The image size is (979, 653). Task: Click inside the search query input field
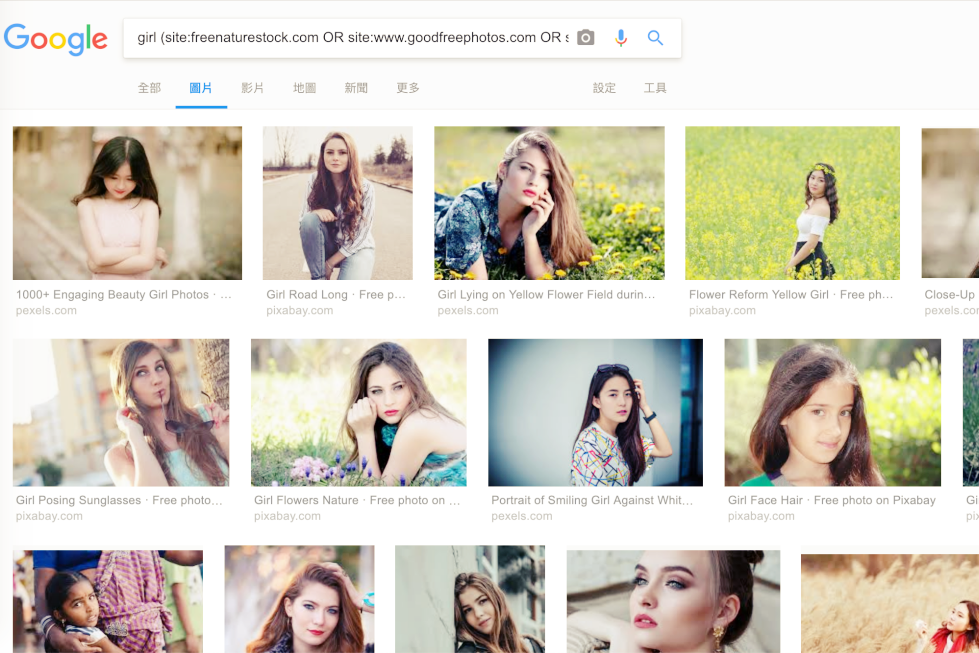[350, 37]
